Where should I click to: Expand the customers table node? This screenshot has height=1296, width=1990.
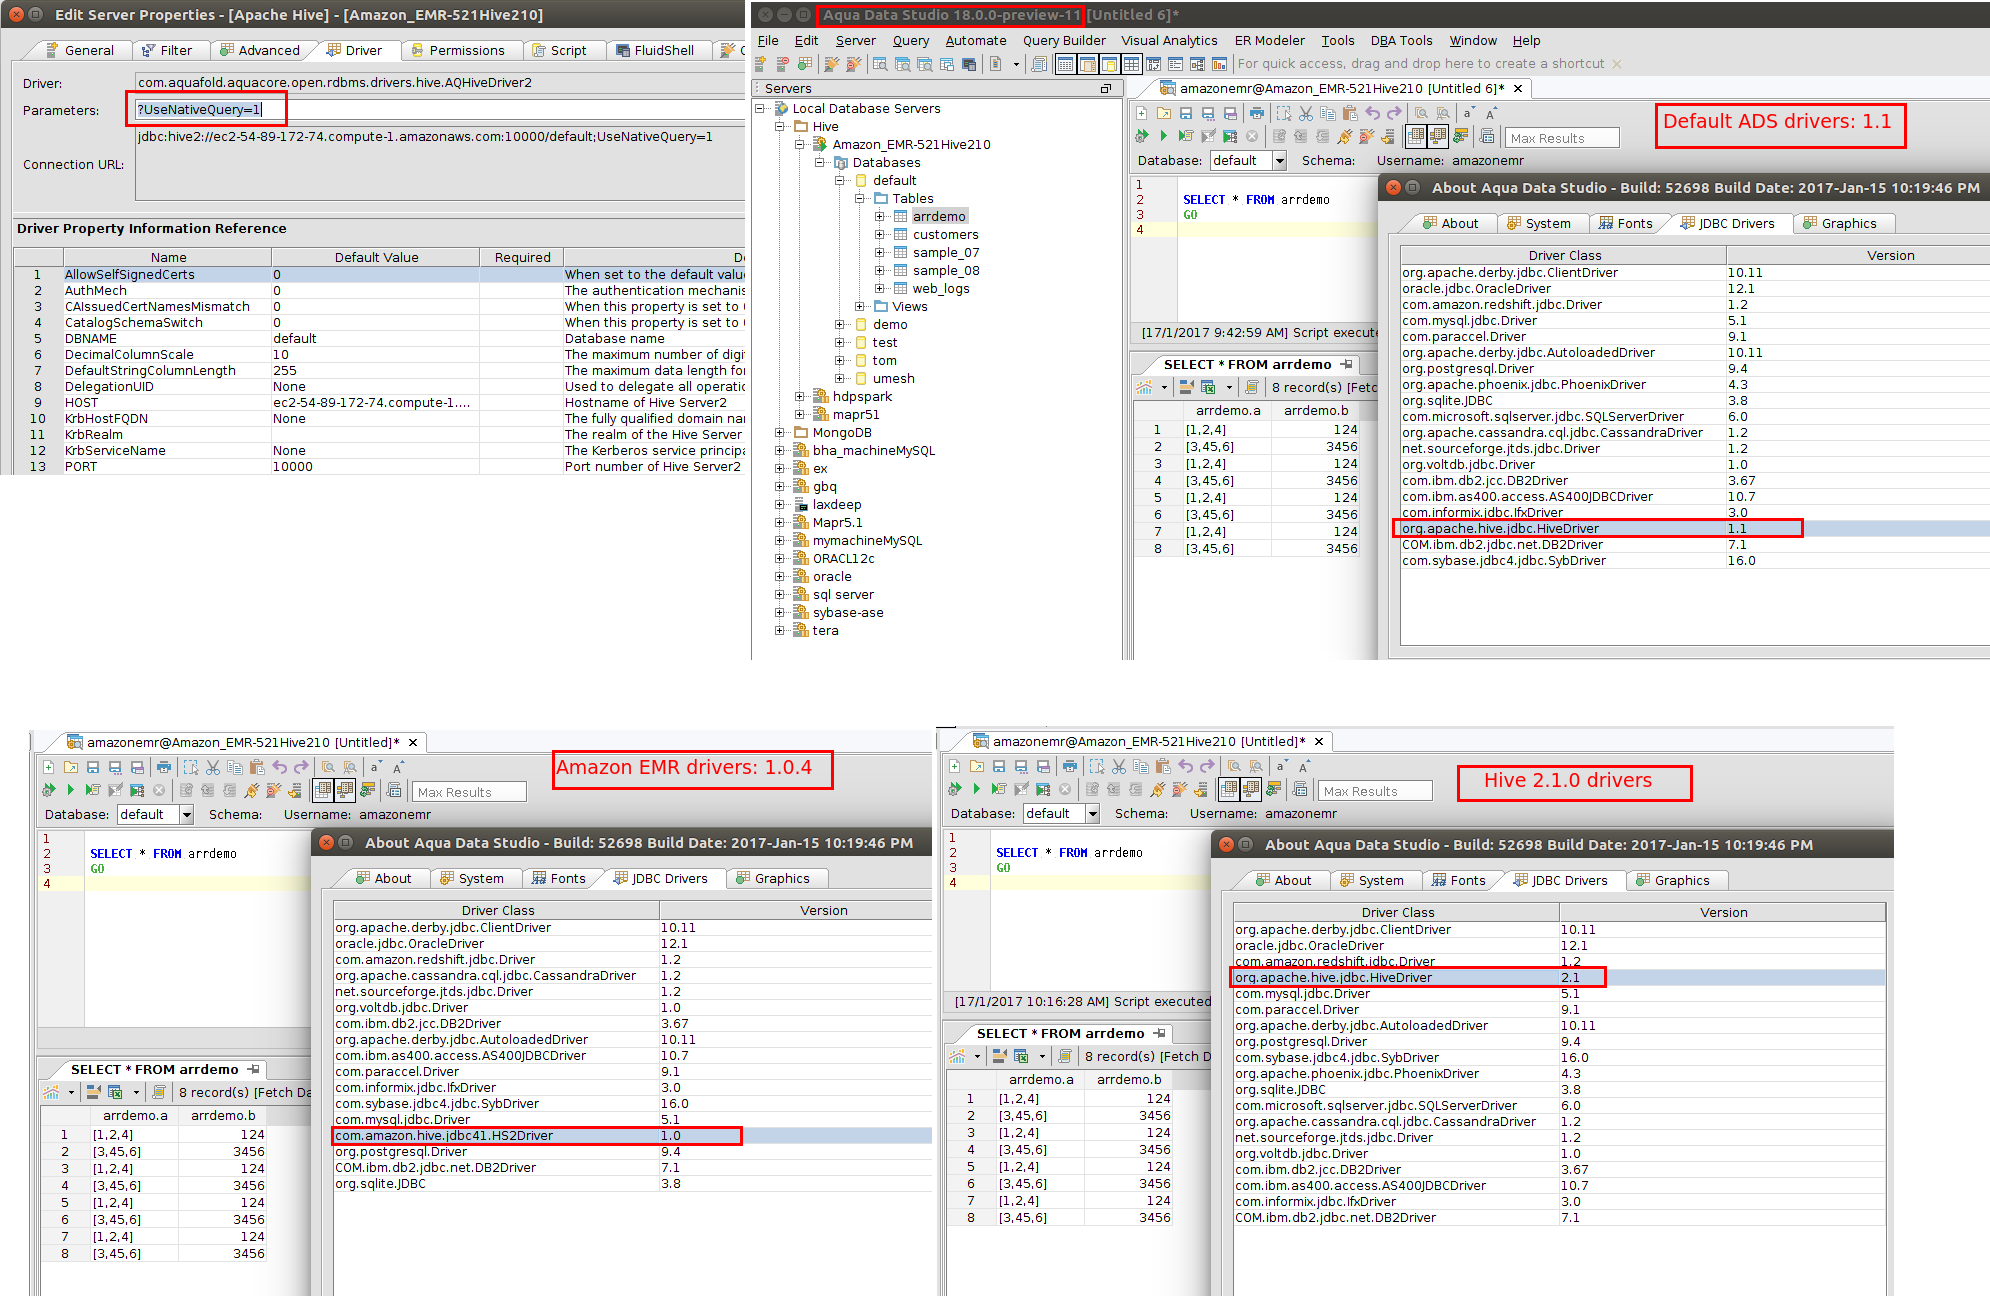(880, 234)
